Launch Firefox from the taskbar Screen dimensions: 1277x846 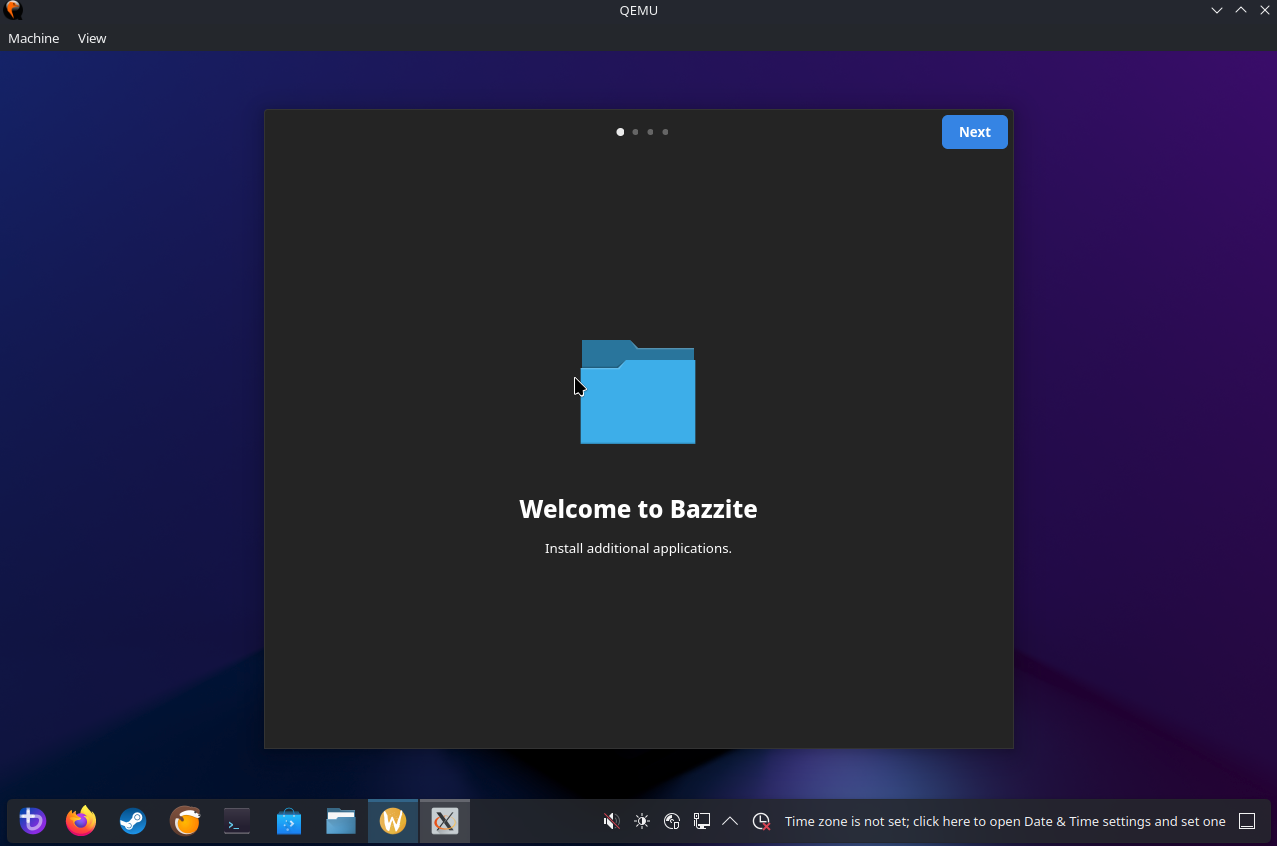click(x=81, y=821)
